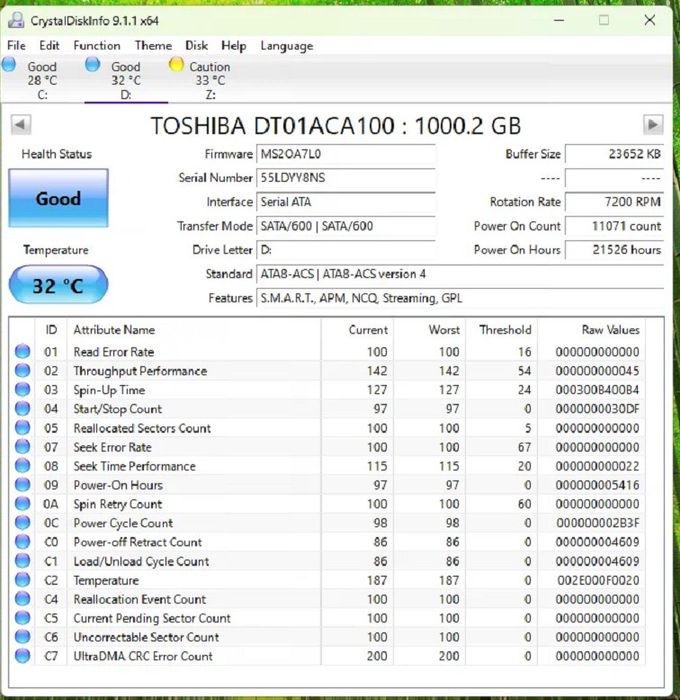Click the Drive Letter field D:
The width and height of the screenshot is (680, 700).
[x=346, y=250]
